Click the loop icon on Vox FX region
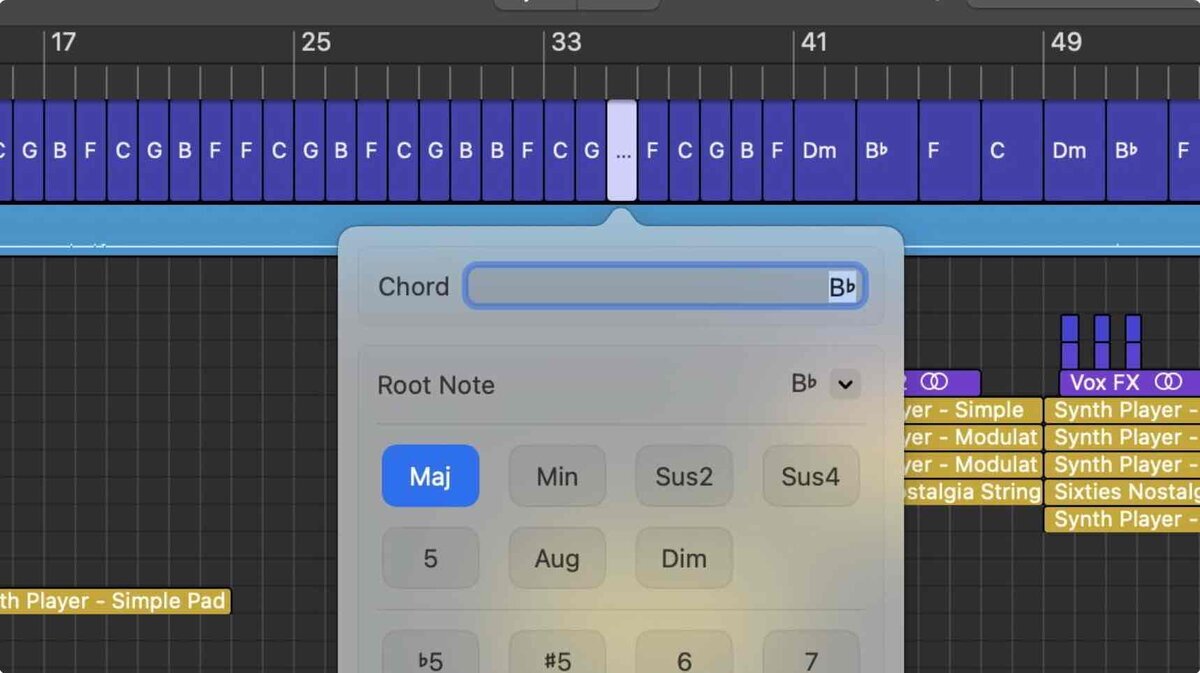Viewport: 1200px width, 673px height. click(x=1167, y=382)
